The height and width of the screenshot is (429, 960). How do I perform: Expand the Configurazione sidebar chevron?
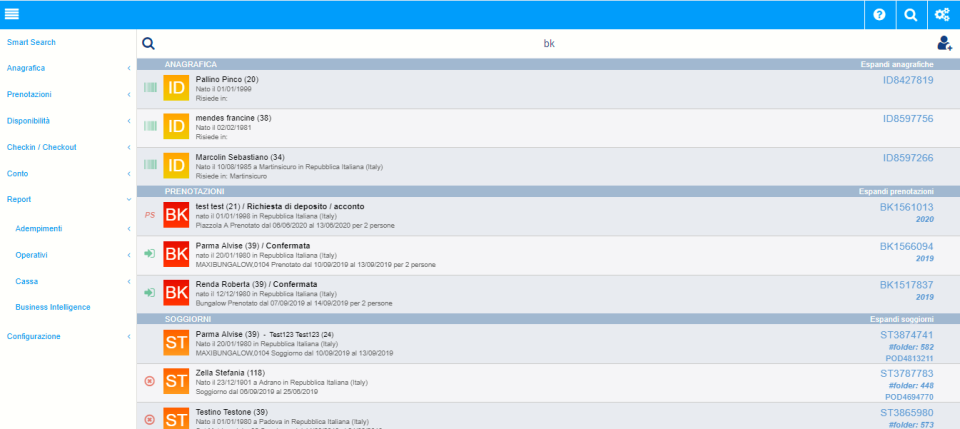coord(129,337)
